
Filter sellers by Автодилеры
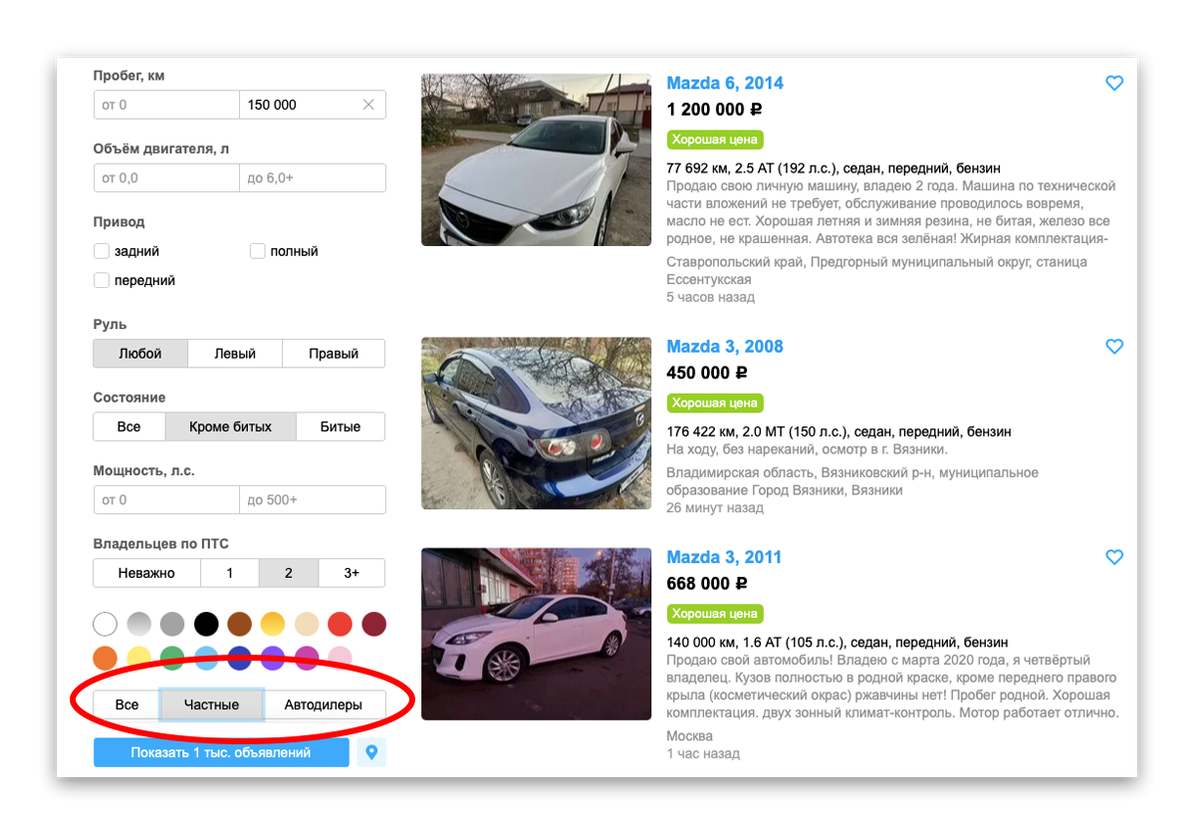tap(324, 704)
